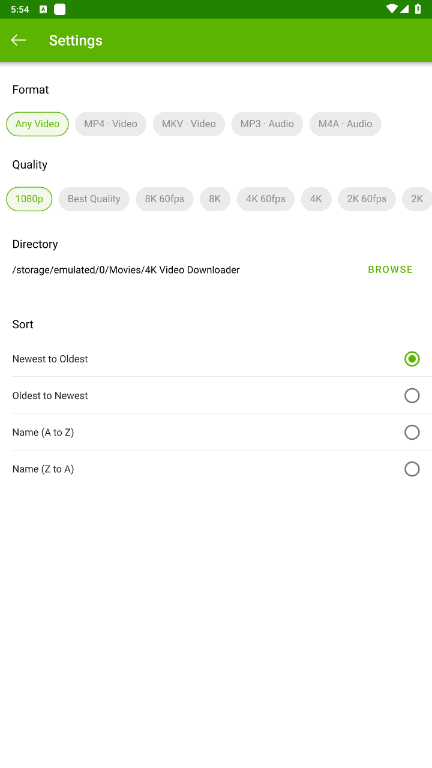Pick the Best Quality chip
The image size is (432, 768).
click(94, 199)
